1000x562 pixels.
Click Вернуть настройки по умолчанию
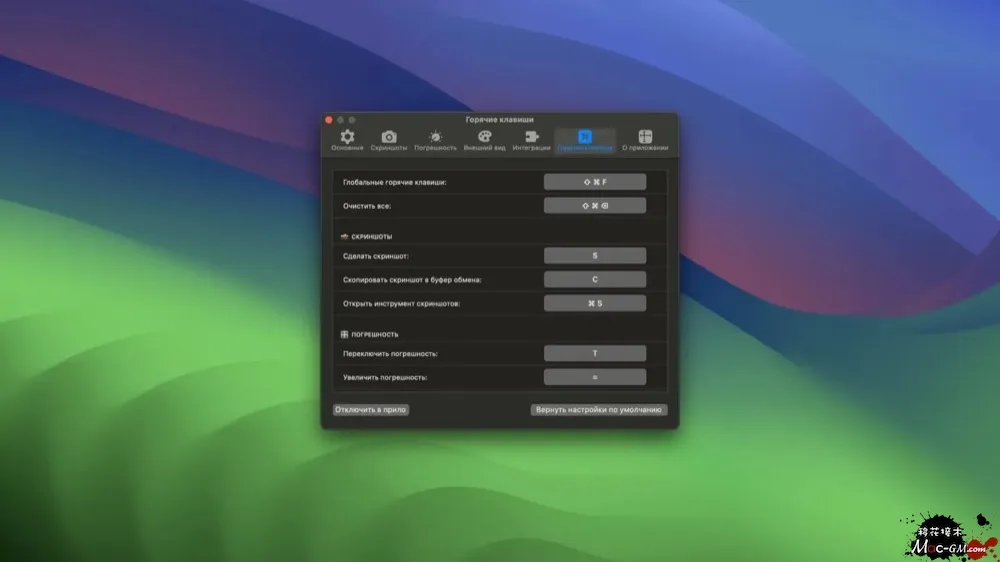coord(598,410)
